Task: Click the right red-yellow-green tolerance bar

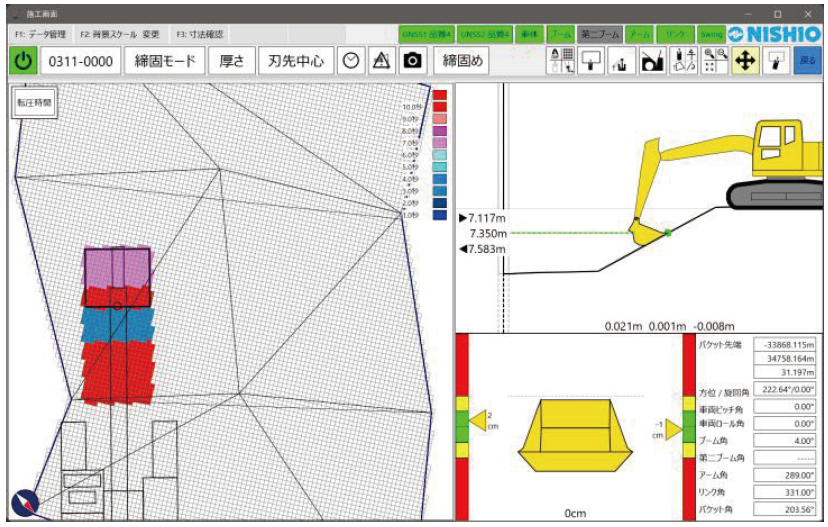Action: (x=689, y=427)
